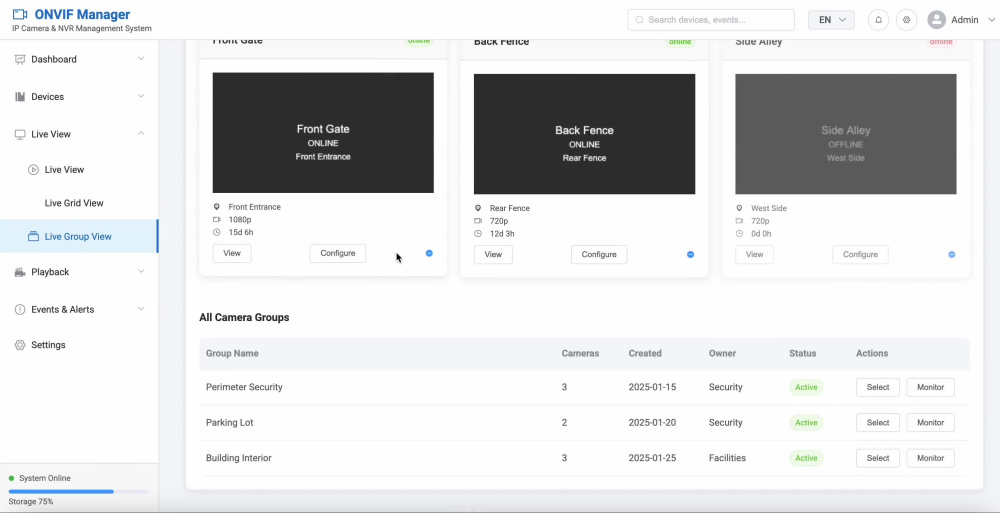The width and height of the screenshot is (1000, 513).
Task: Expand the Dashboard menu chevron
Action: (x=141, y=59)
